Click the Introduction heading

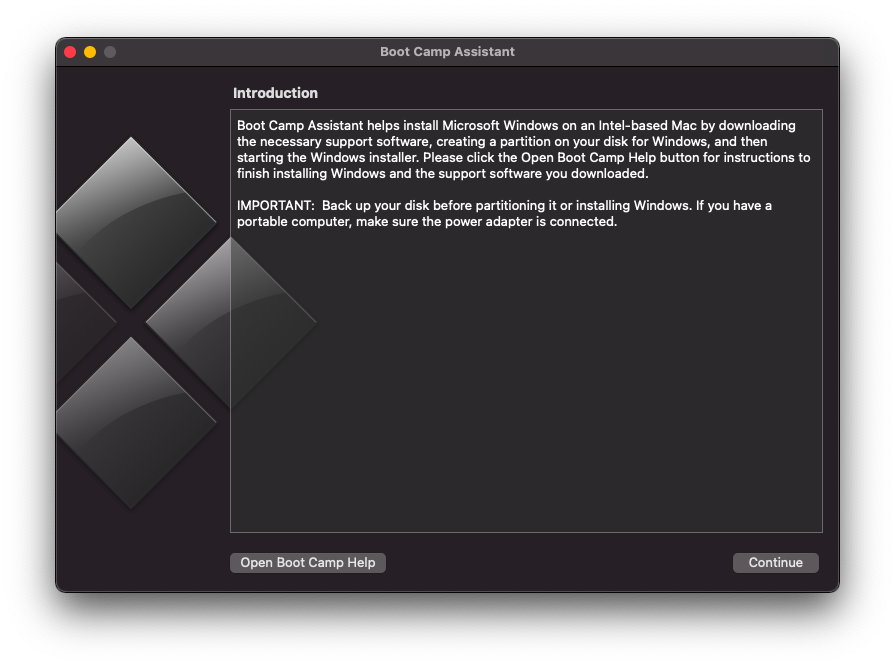point(275,93)
